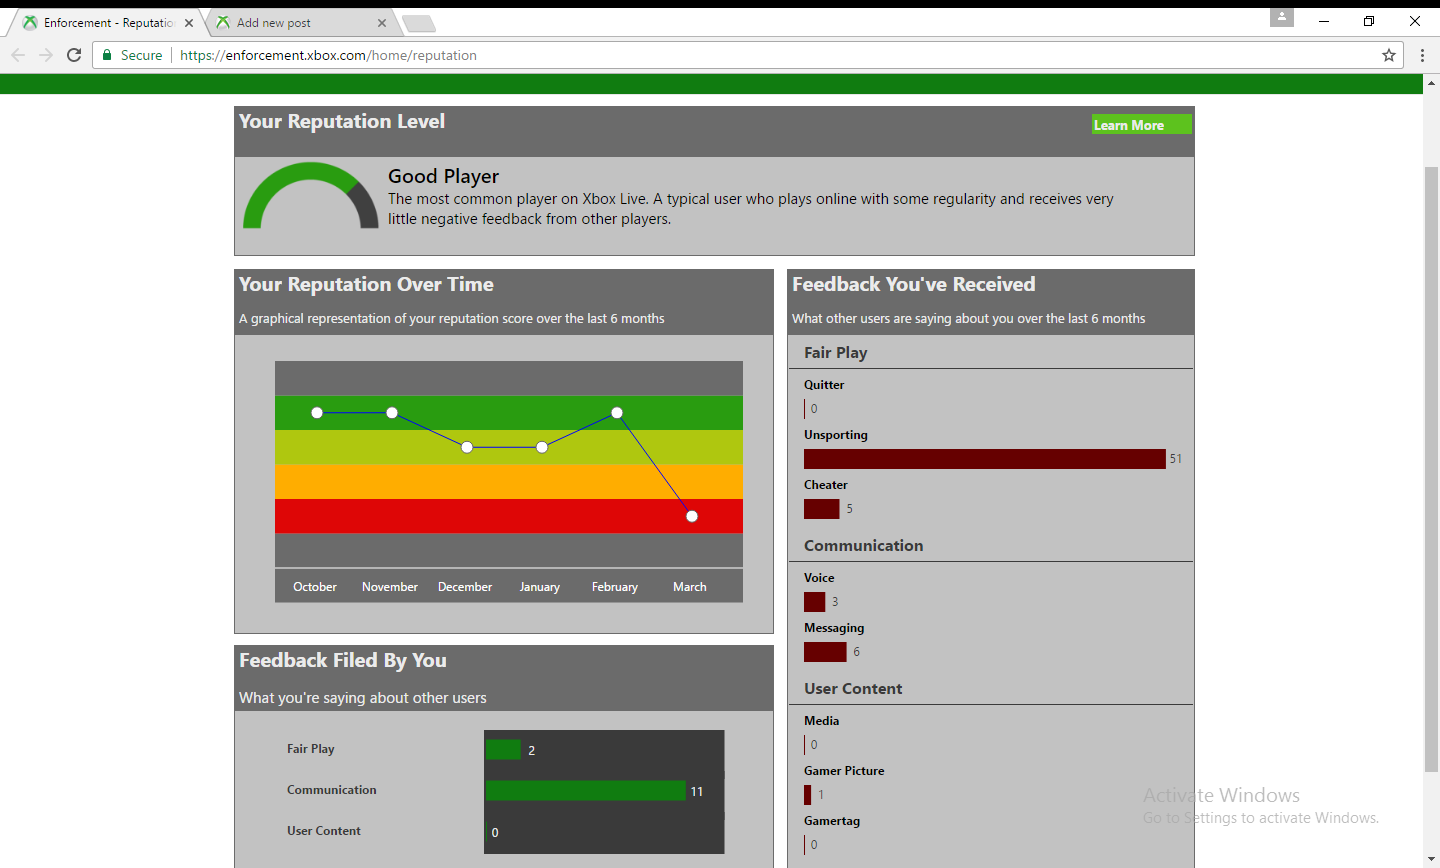
Task: Close the Enforcement - Reputation tab
Action: pos(189,23)
